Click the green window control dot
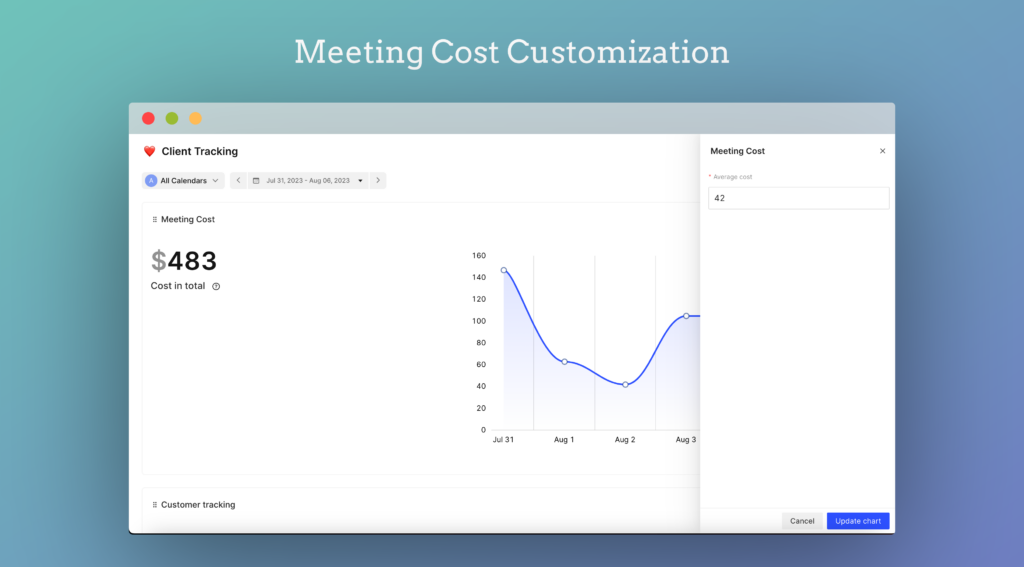Viewport: 1024px width, 567px height. 172,118
